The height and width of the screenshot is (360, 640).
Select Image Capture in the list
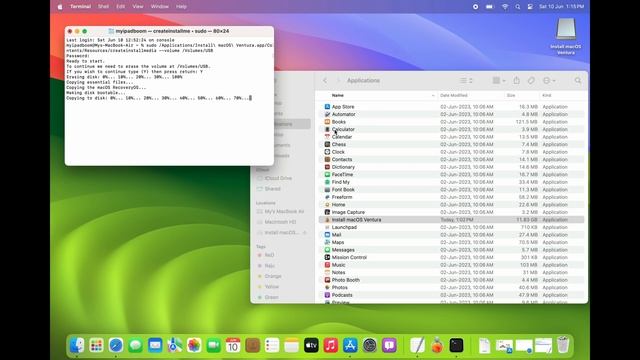coord(451,212)
